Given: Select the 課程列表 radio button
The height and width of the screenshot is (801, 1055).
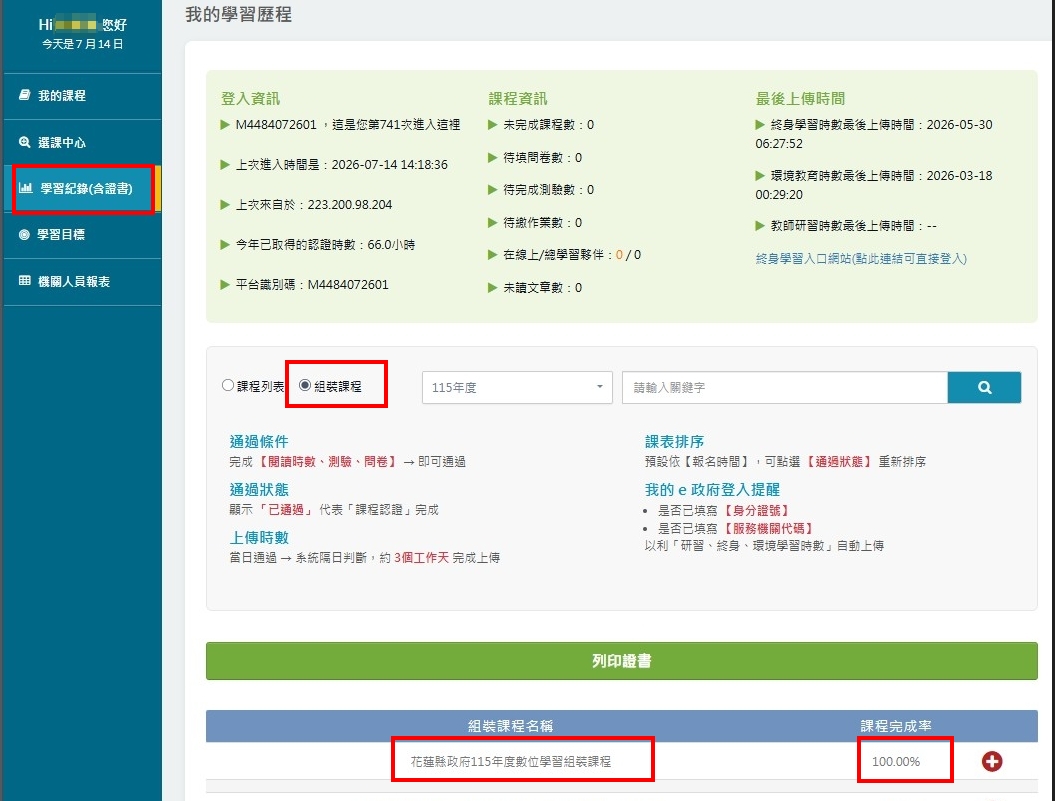Looking at the screenshot, I should click(x=228, y=386).
